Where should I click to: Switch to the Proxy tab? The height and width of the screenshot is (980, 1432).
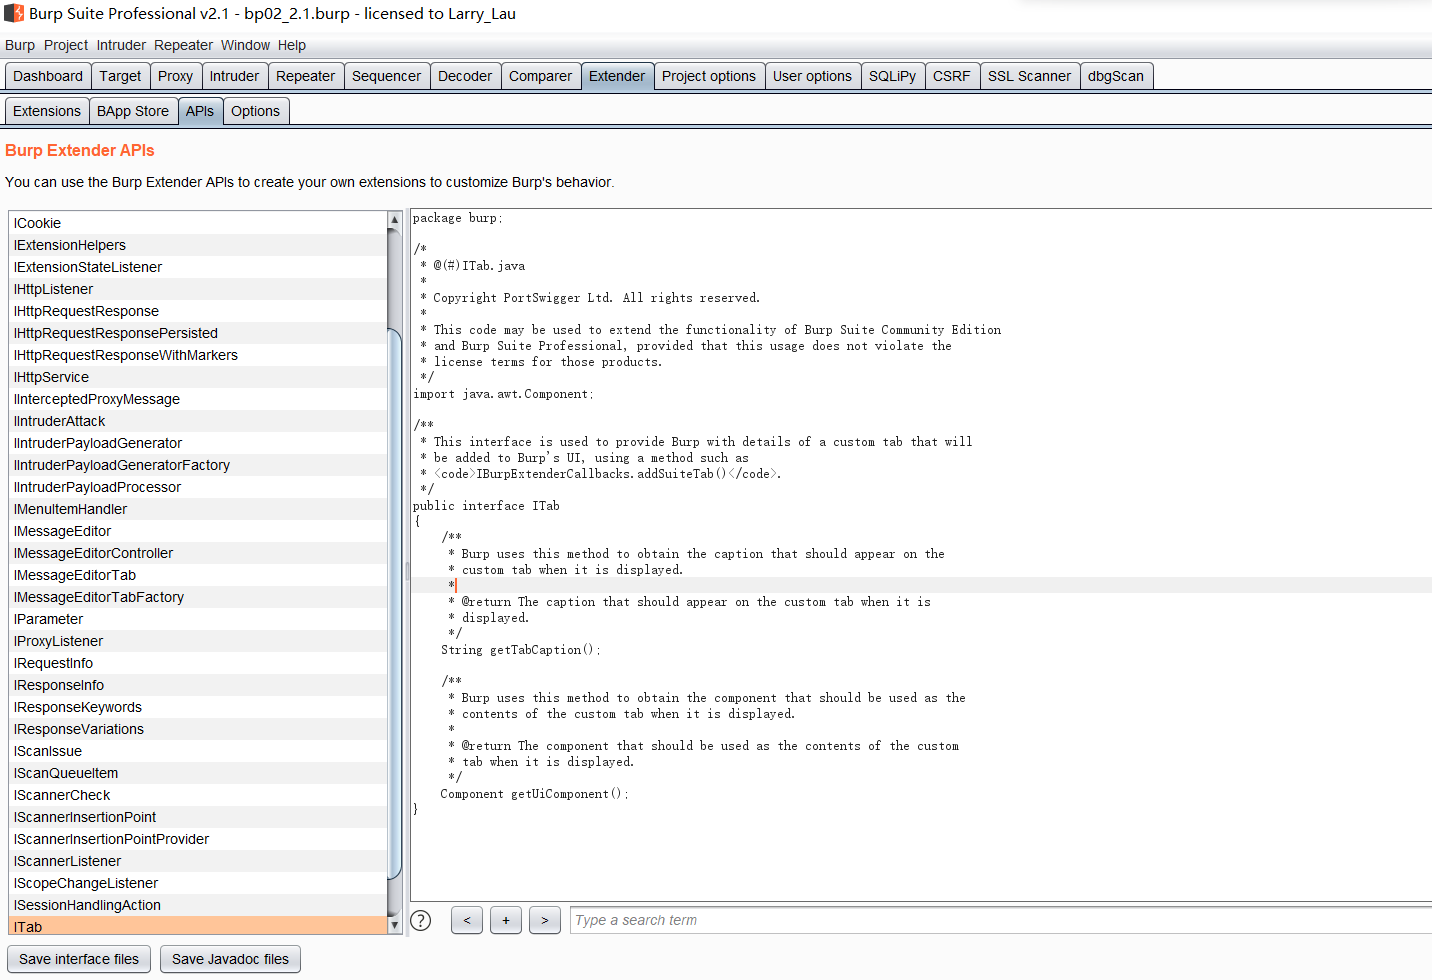pyautogui.click(x=175, y=76)
